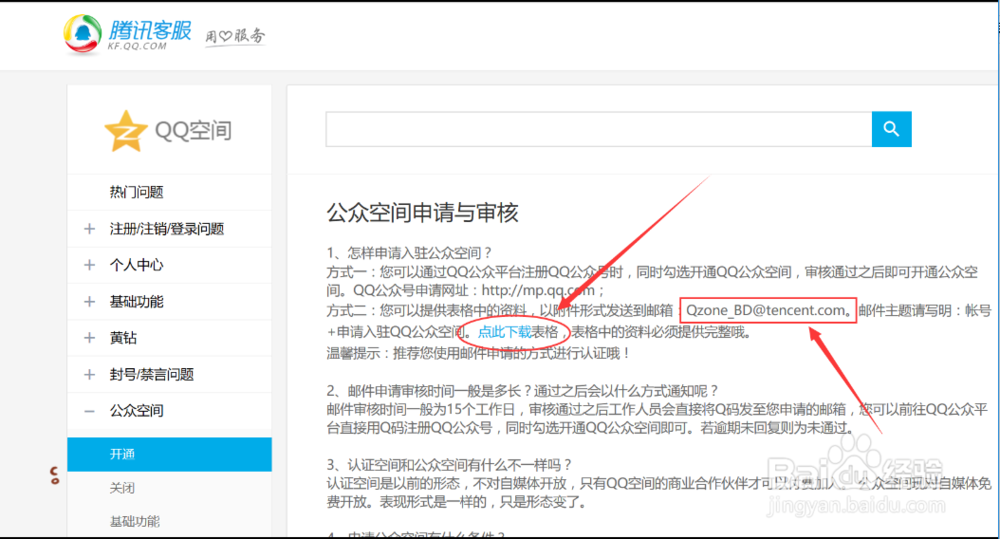This screenshot has width=1000, height=539.
Task: Expand the 基础功能 section plus sign
Action: click(x=89, y=301)
